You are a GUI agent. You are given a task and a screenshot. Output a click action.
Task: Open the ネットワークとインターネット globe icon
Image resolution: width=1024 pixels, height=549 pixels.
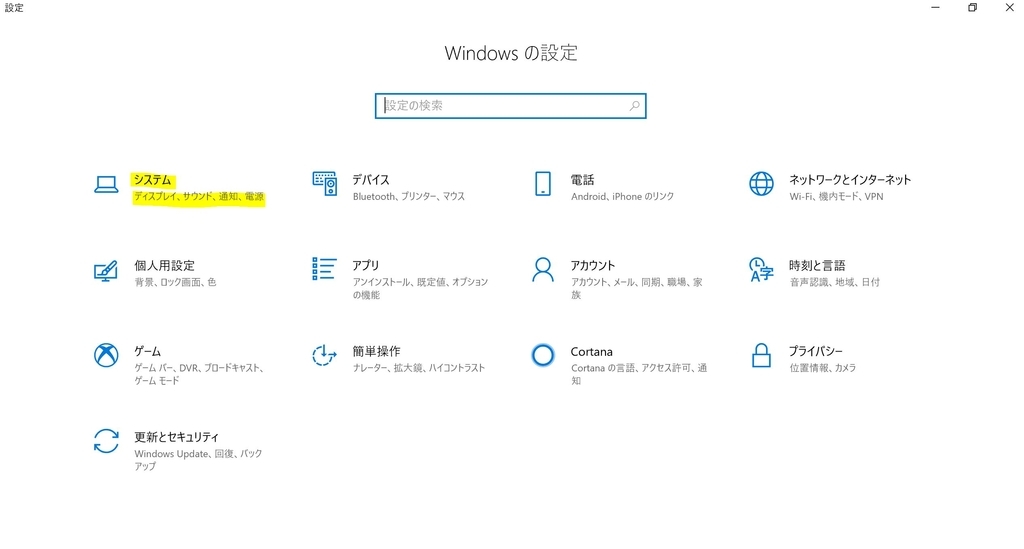point(761,184)
